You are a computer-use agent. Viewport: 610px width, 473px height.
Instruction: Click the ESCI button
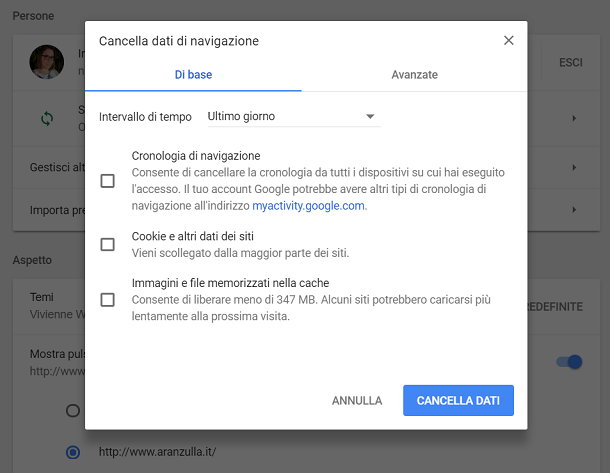click(x=571, y=63)
